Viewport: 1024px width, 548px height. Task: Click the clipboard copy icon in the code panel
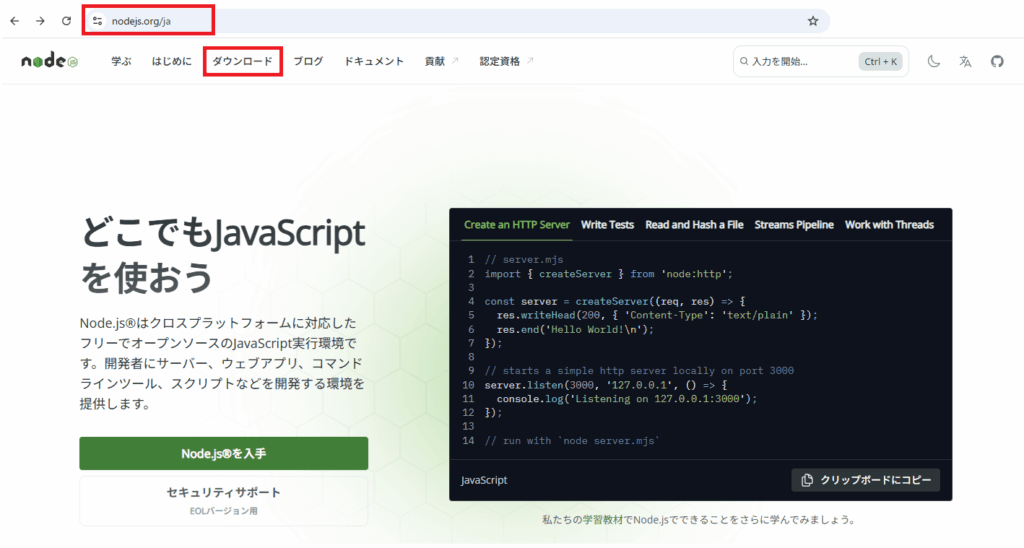tap(807, 480)
